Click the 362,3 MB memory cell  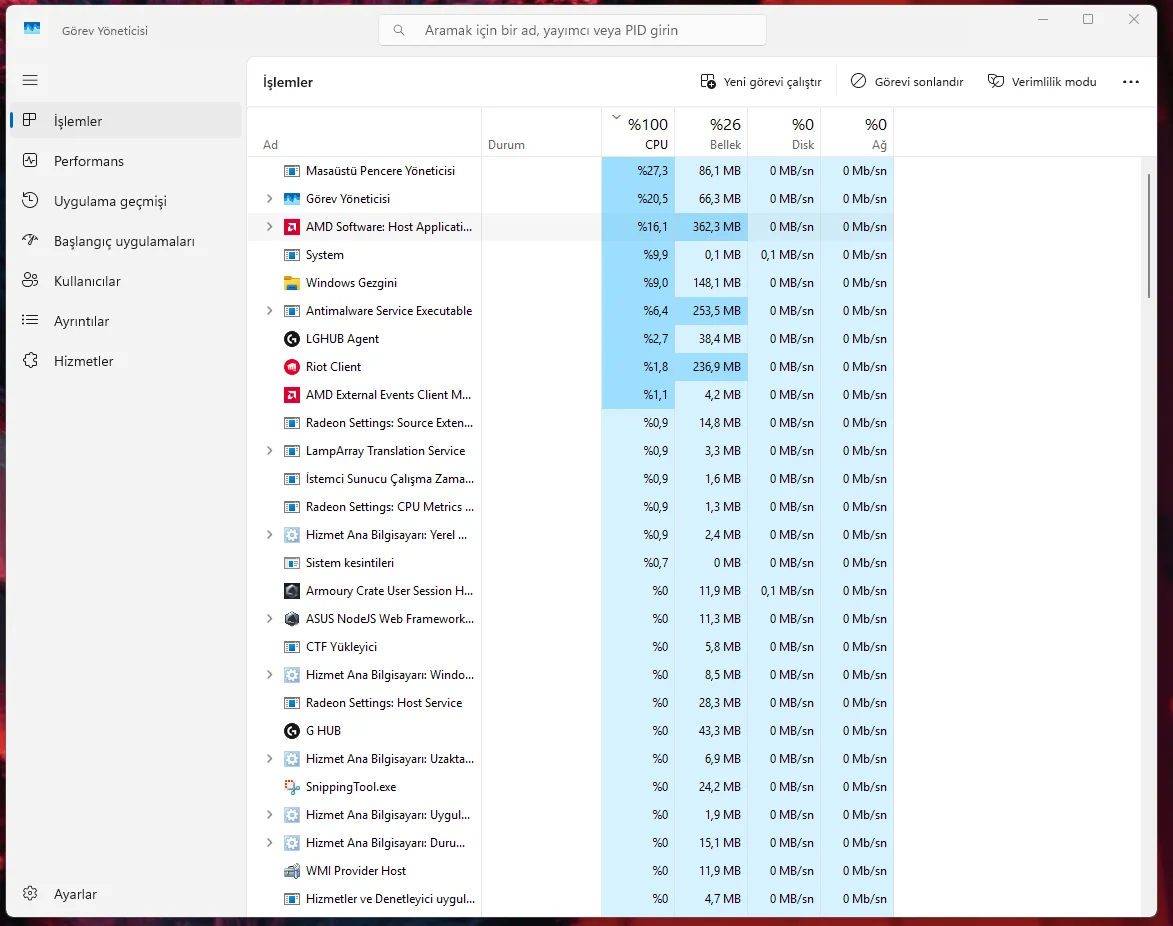(711, 227)
